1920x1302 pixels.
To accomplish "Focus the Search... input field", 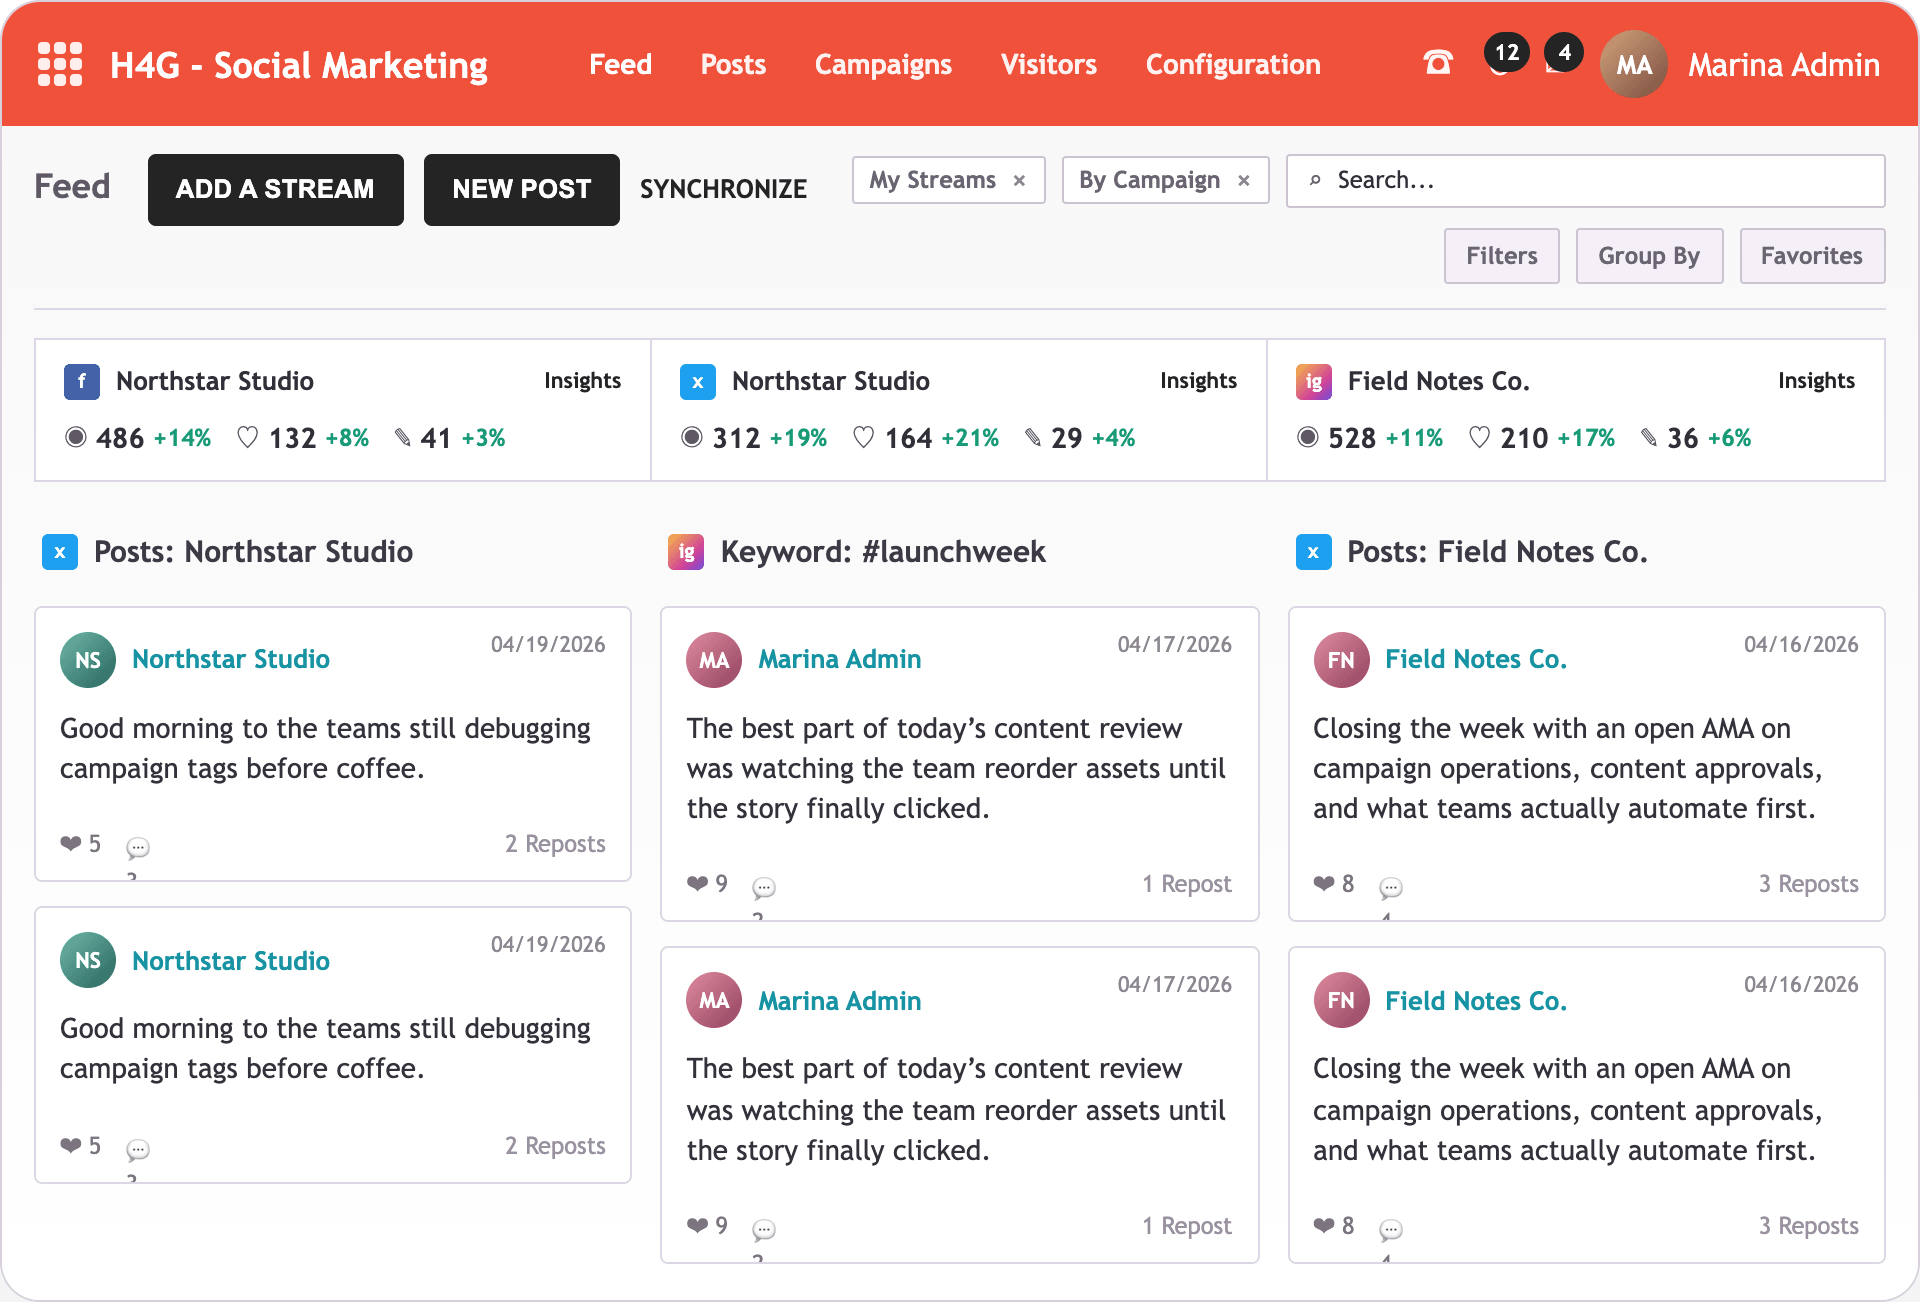I will [1585, 181].
